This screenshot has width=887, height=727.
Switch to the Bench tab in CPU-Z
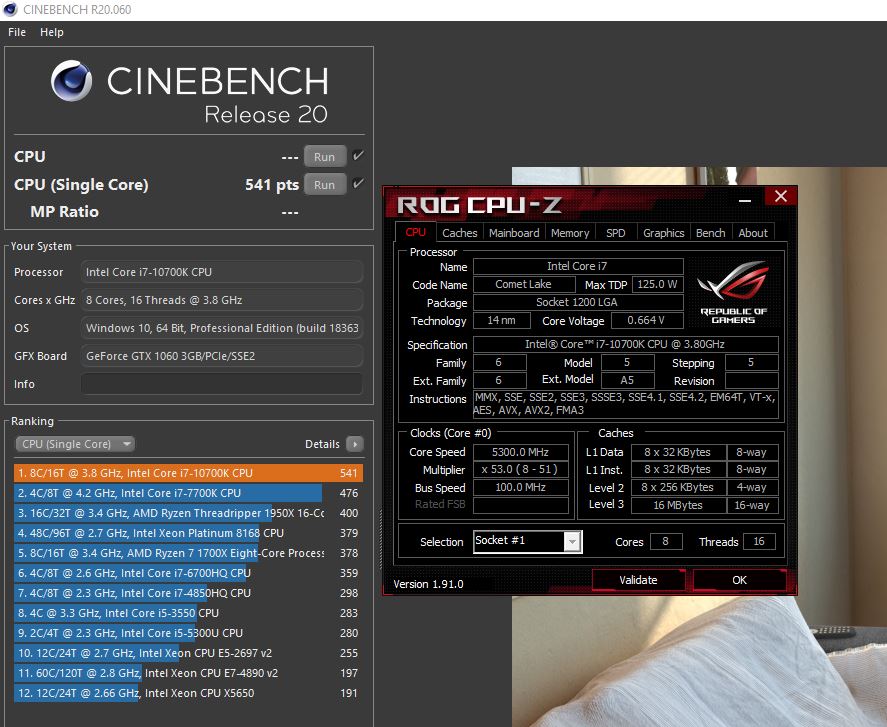[711, 233]
